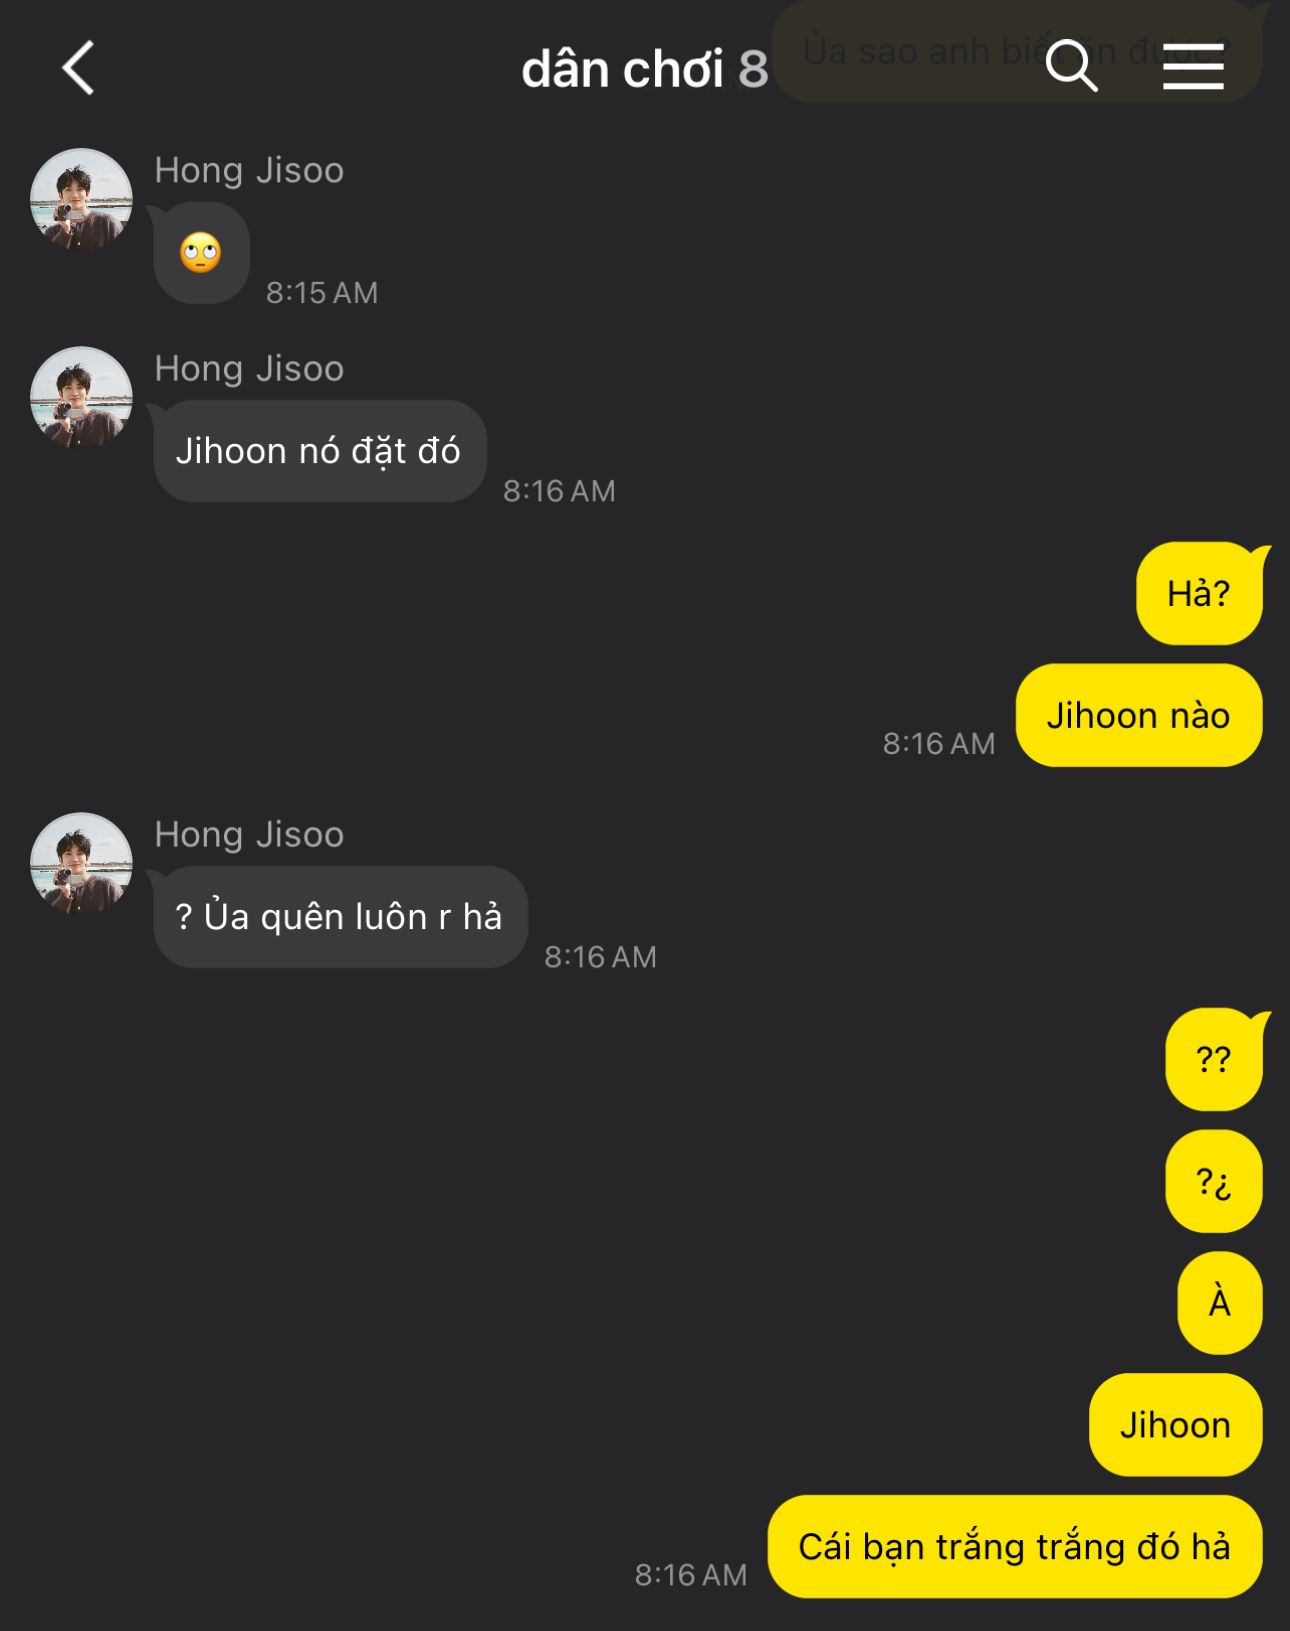Select the yellow 'À' bubble
Screen dimensions: 1290x1631
(x=1220, y=1303)
